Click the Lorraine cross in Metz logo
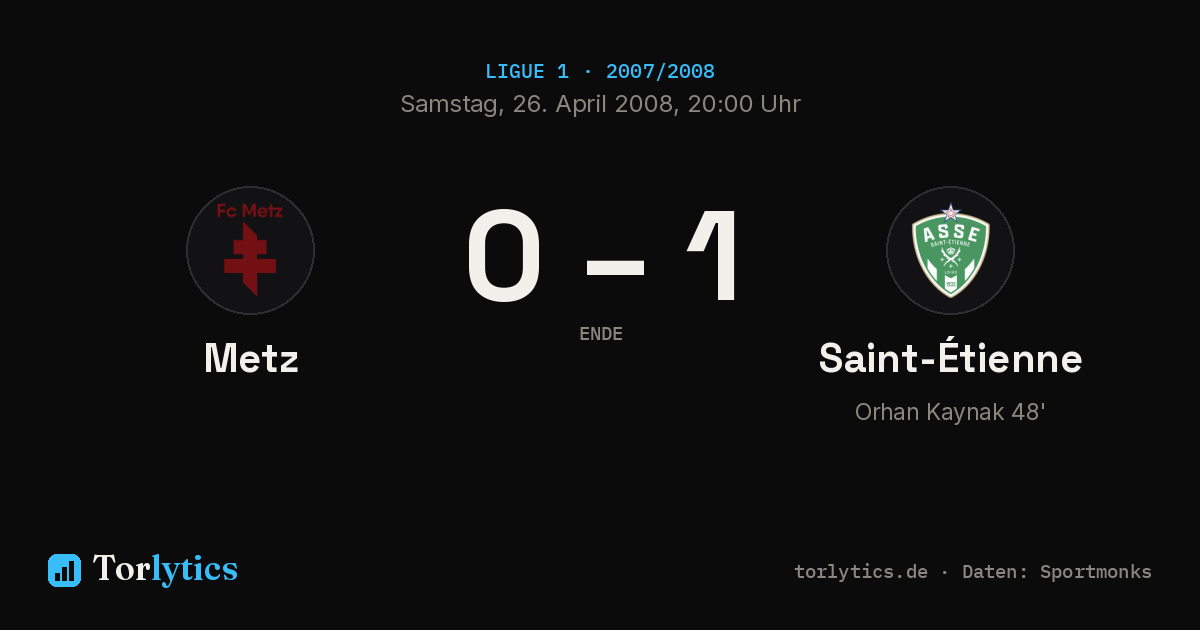This screenshot has width=1200, height=630. pos(250,259)
